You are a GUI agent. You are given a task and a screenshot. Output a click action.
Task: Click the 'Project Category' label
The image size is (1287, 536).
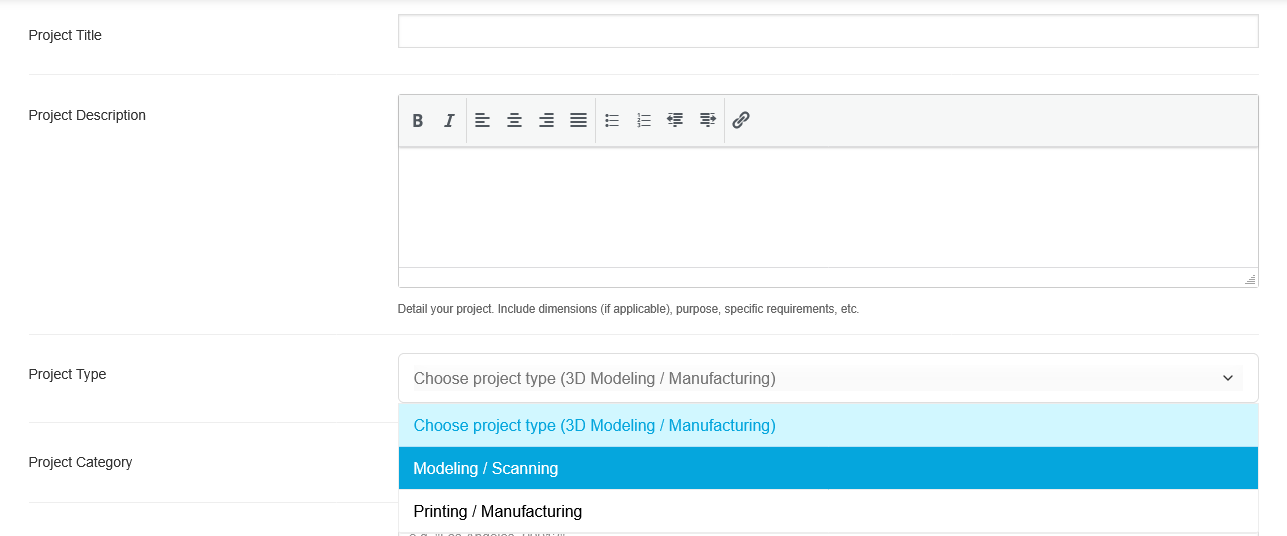80,462
